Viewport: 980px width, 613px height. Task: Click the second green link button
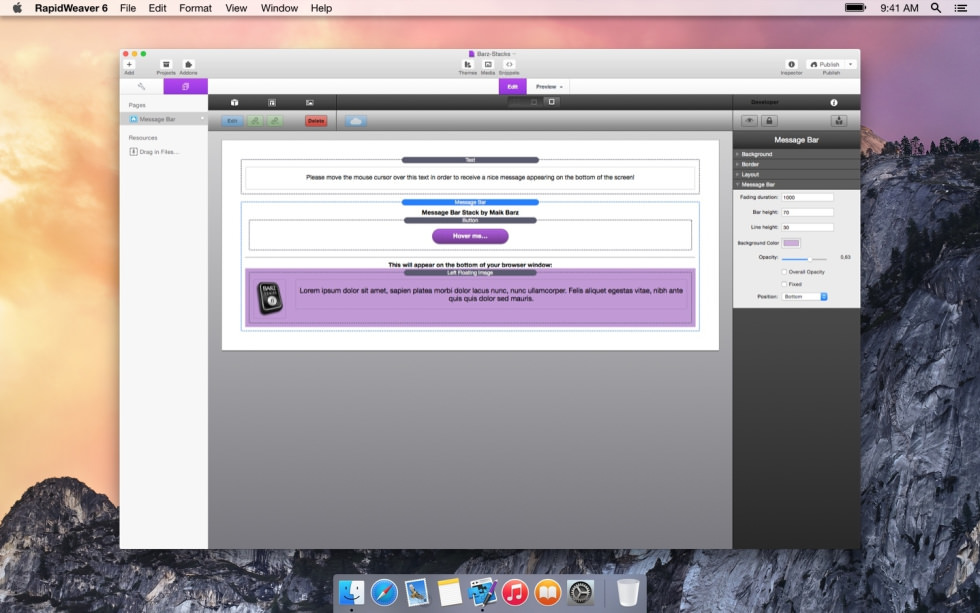click(x=275, y=121)
